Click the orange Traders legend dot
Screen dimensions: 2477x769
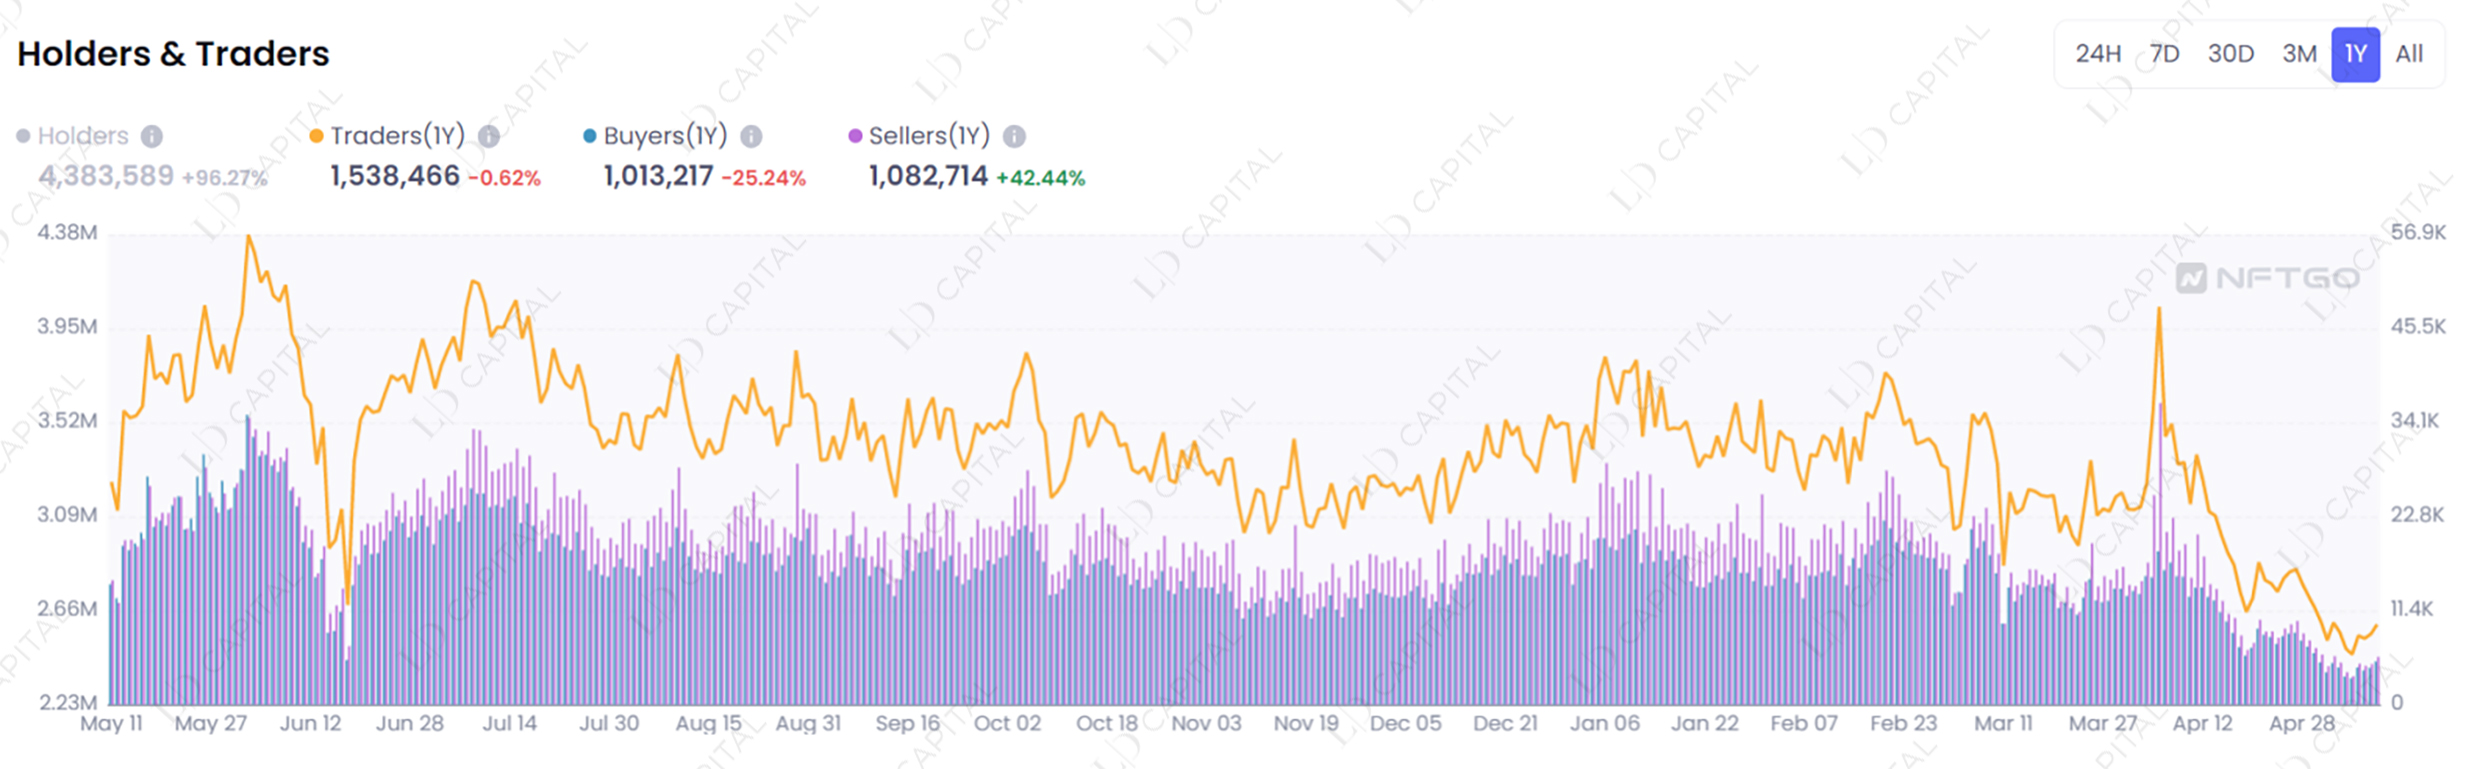click(316, 136)
